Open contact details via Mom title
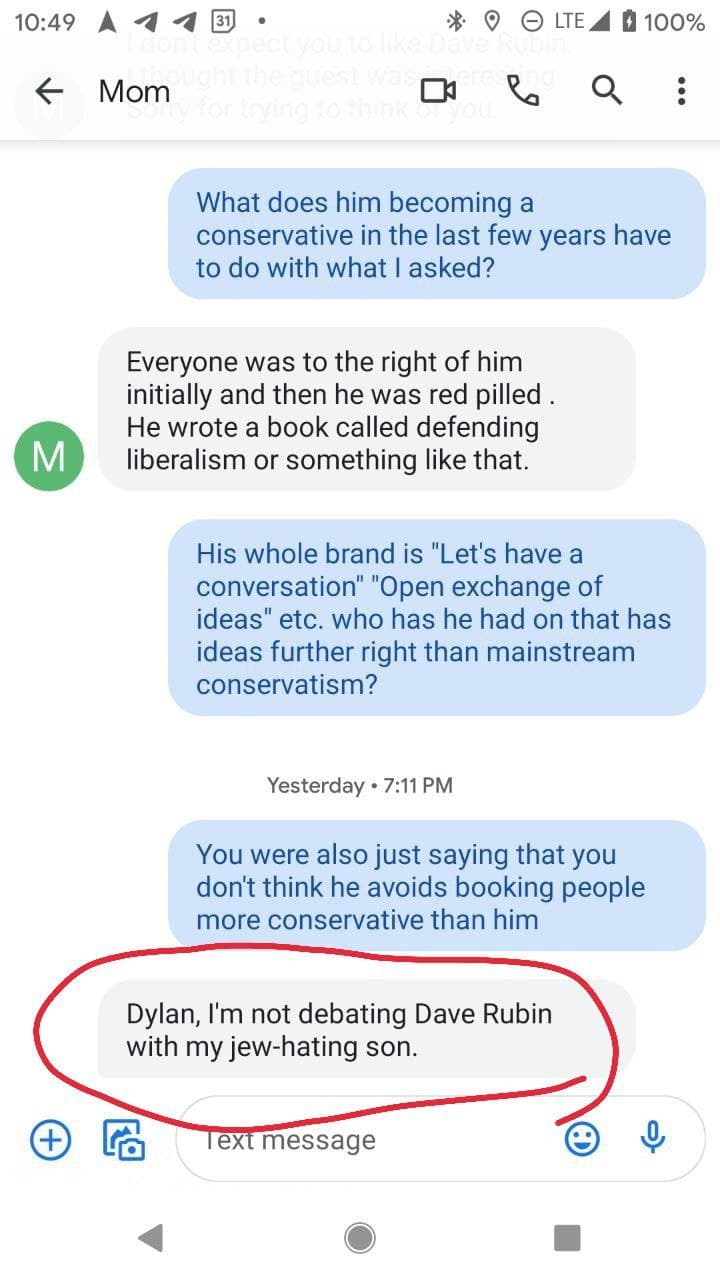The image size is (720, 1280). [x=134, y=91]
